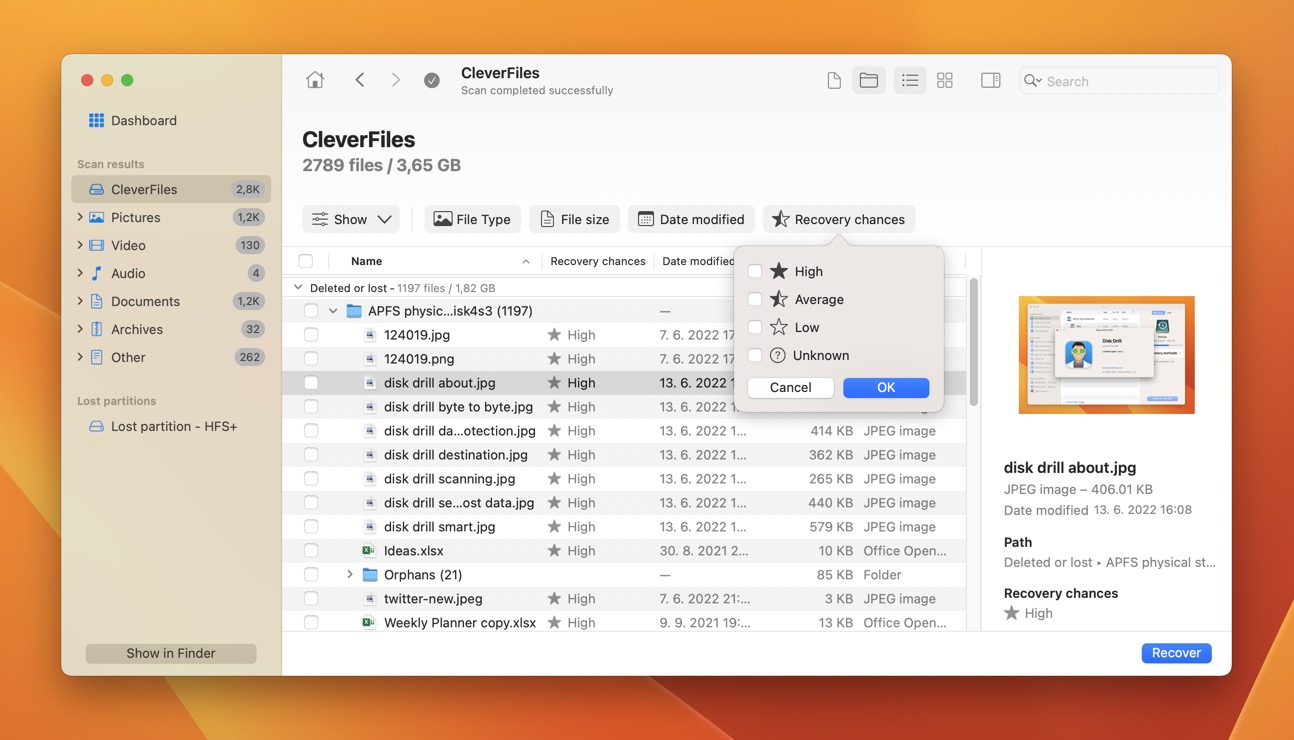This screenshot has height=740, width=1294.
Task: Collapse the Deleted or lost group
Action: 298,288
